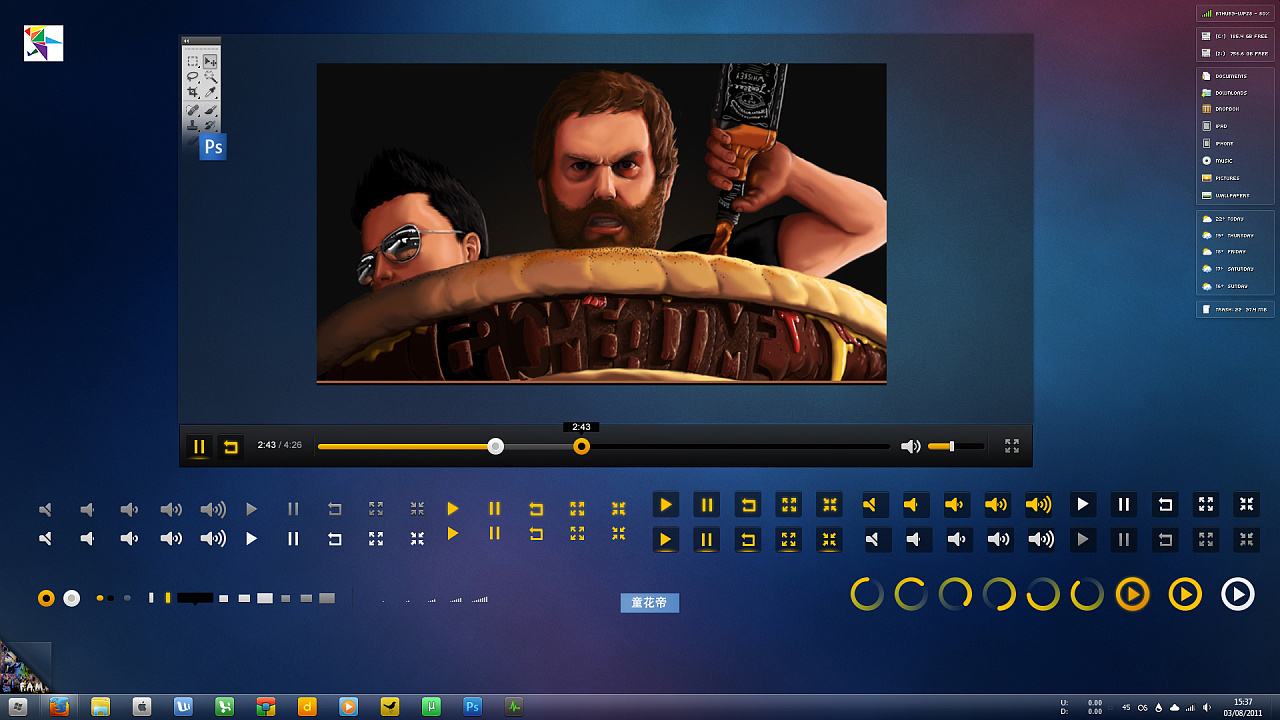Click the 童花帝 button
Viewport: 1280px width, 720px height.
pyautogui.click(x=649, y=603)
